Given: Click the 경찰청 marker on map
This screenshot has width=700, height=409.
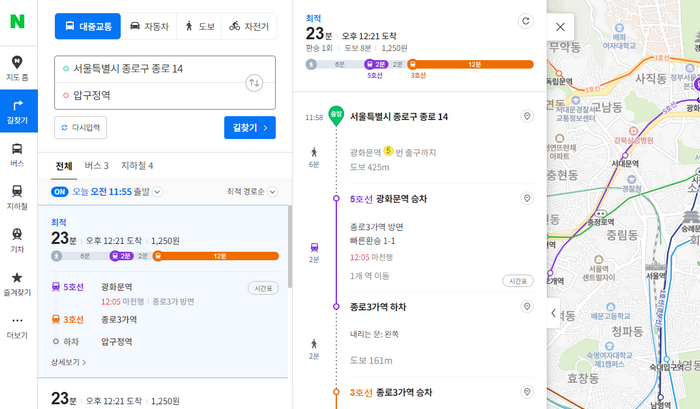Looking at the screenshot, I should (x=632, y=180).
